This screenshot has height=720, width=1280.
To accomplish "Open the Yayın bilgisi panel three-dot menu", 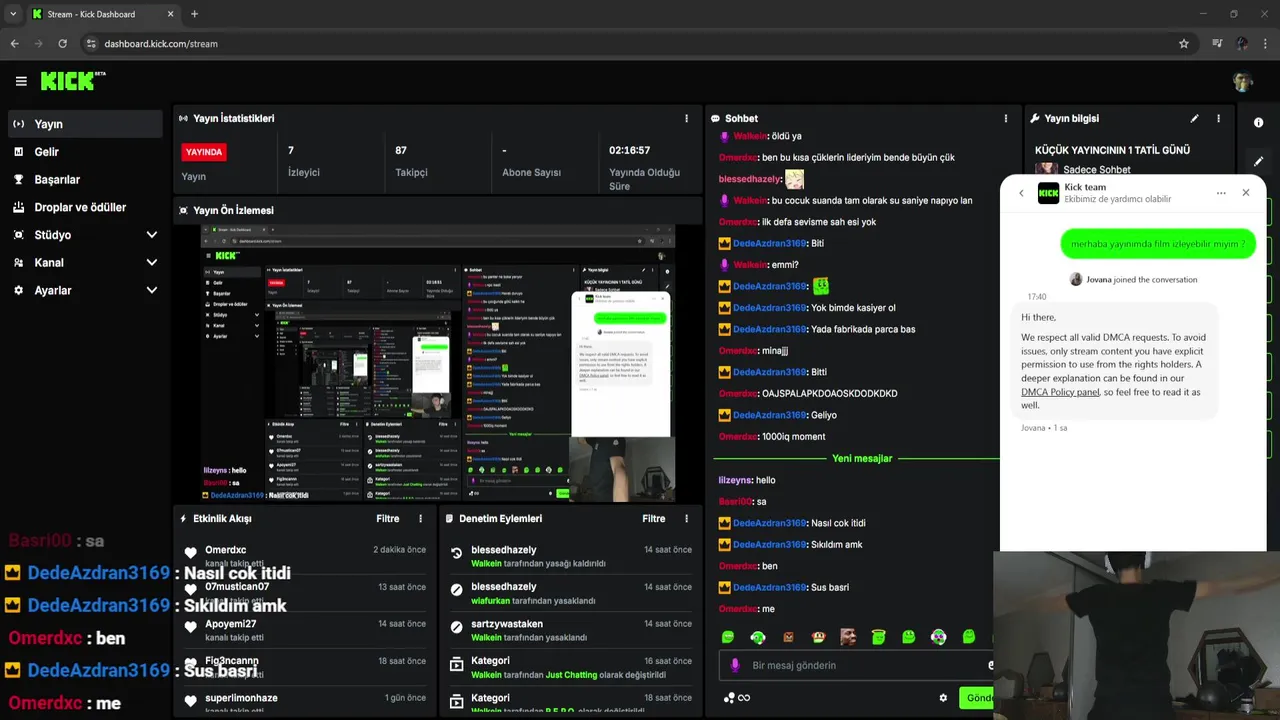I will 1218,118.
